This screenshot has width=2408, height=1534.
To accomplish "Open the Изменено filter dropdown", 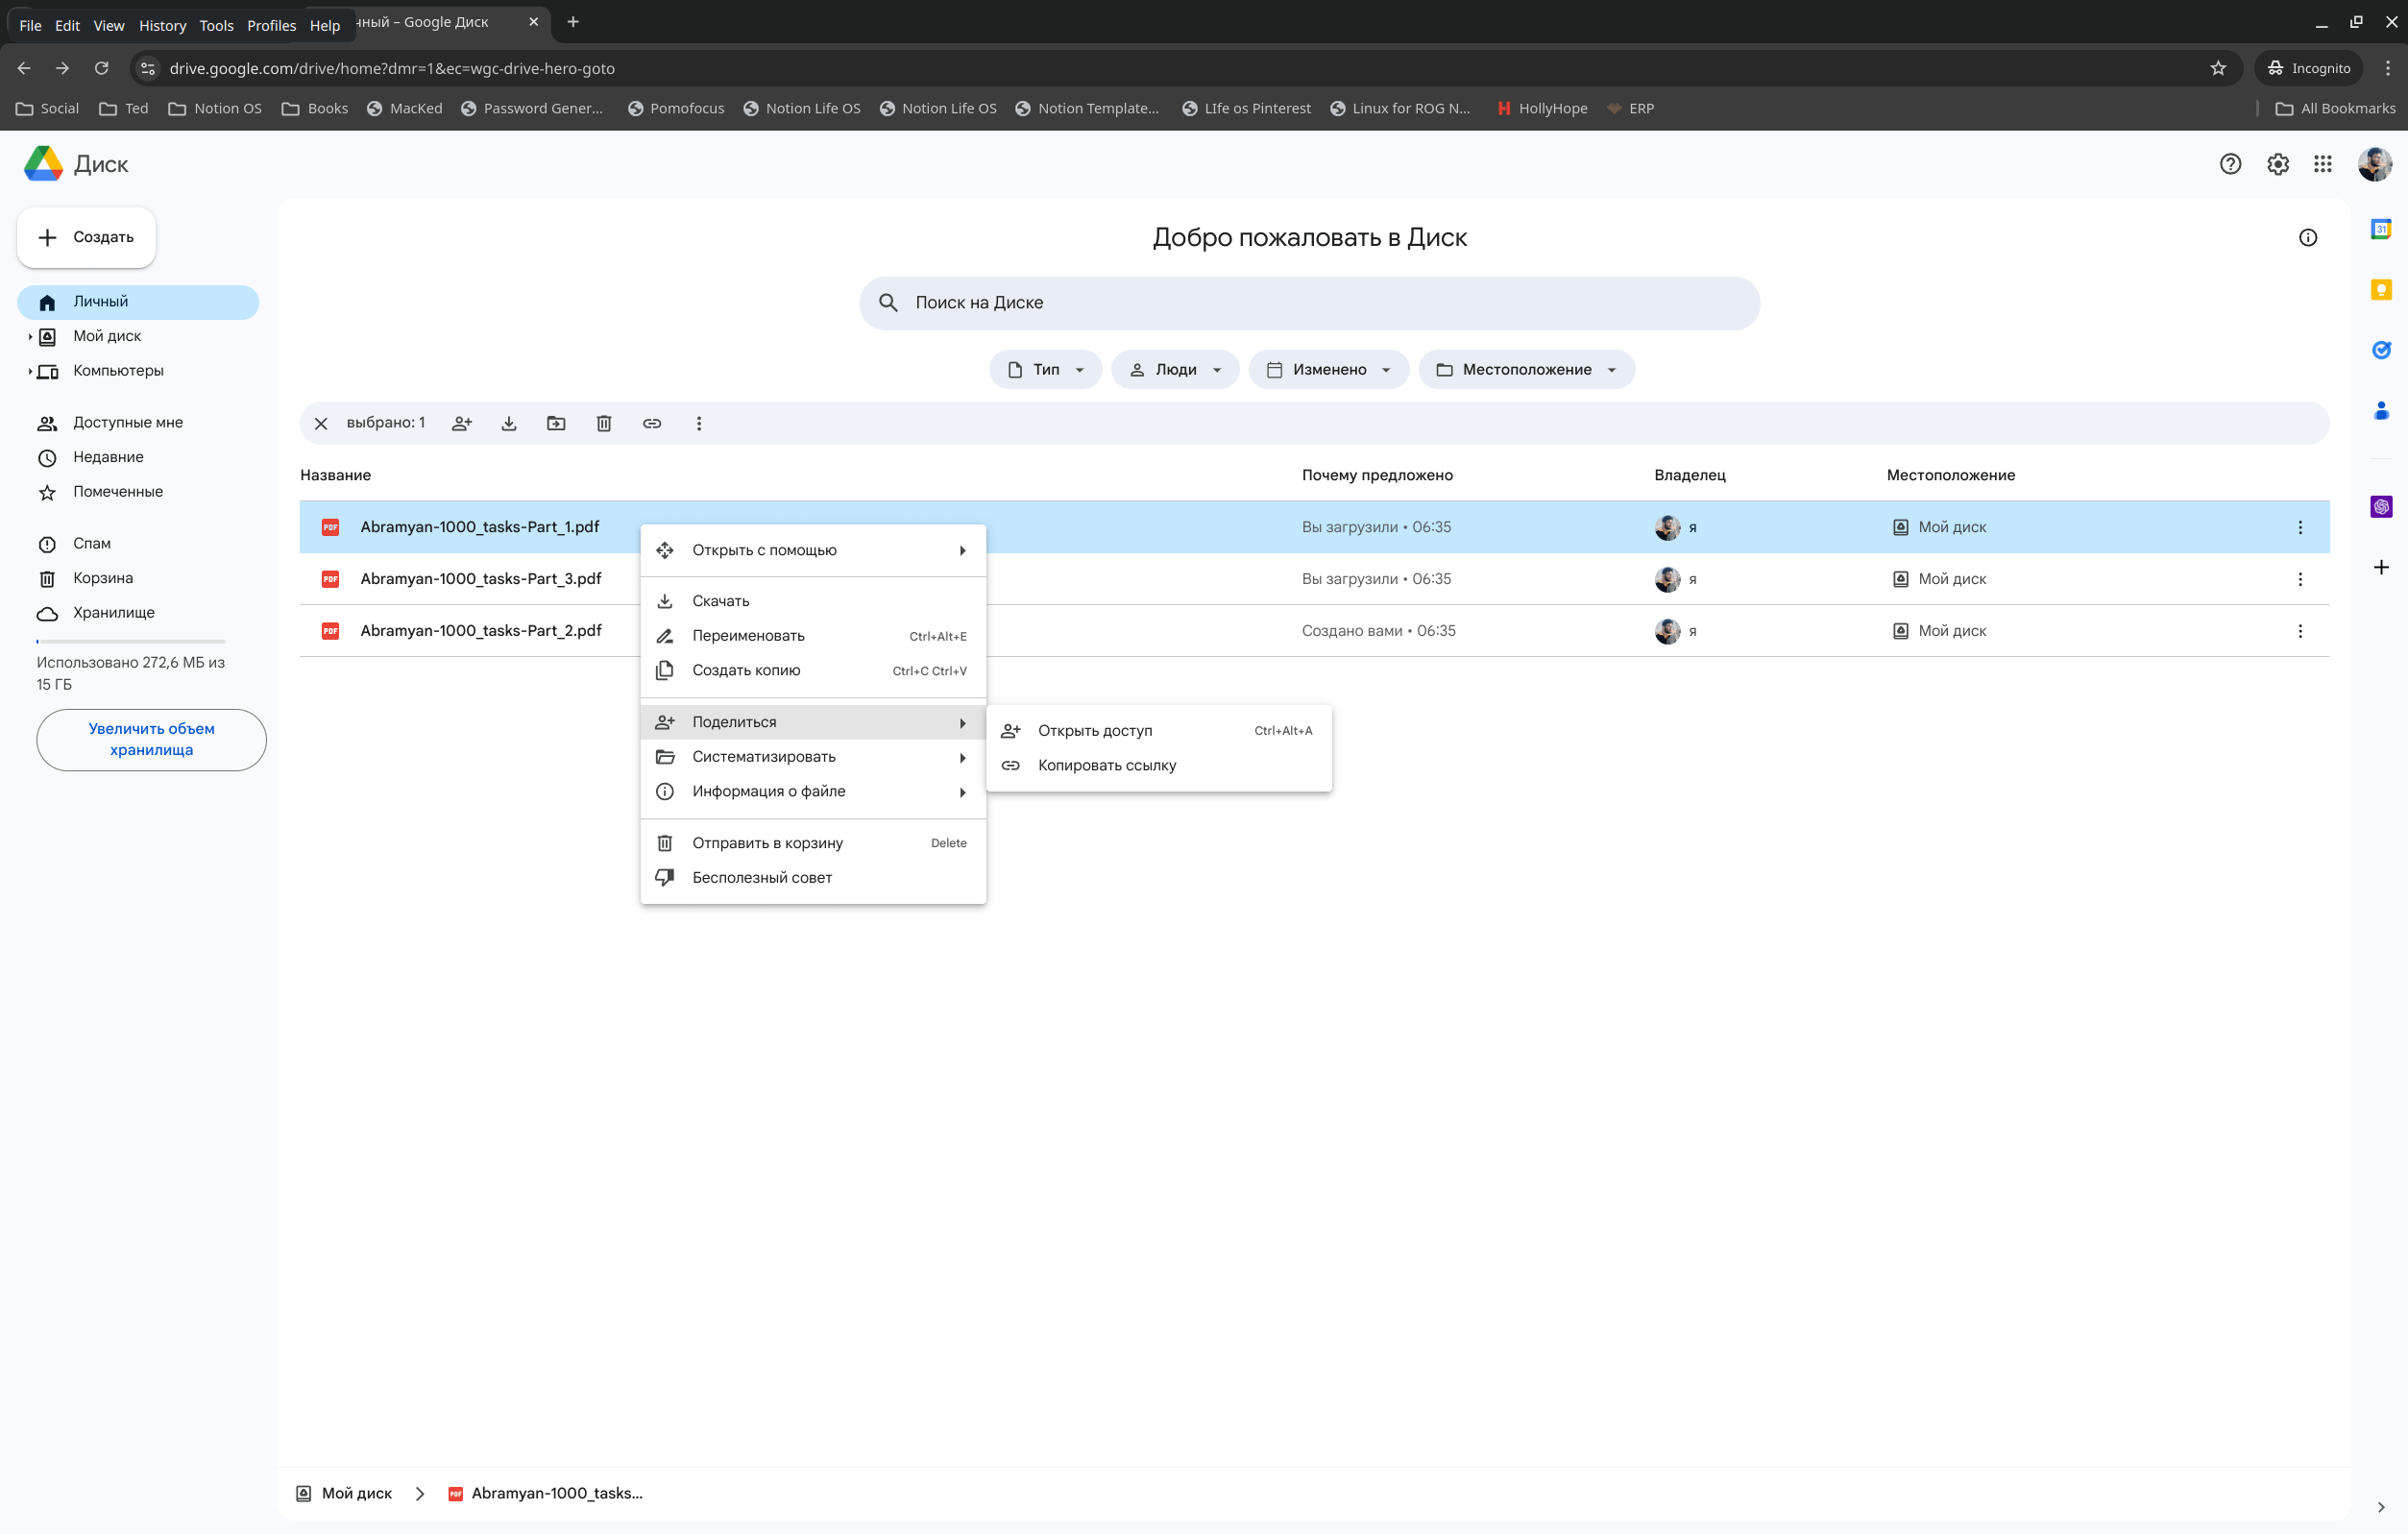I will 1328,370.
